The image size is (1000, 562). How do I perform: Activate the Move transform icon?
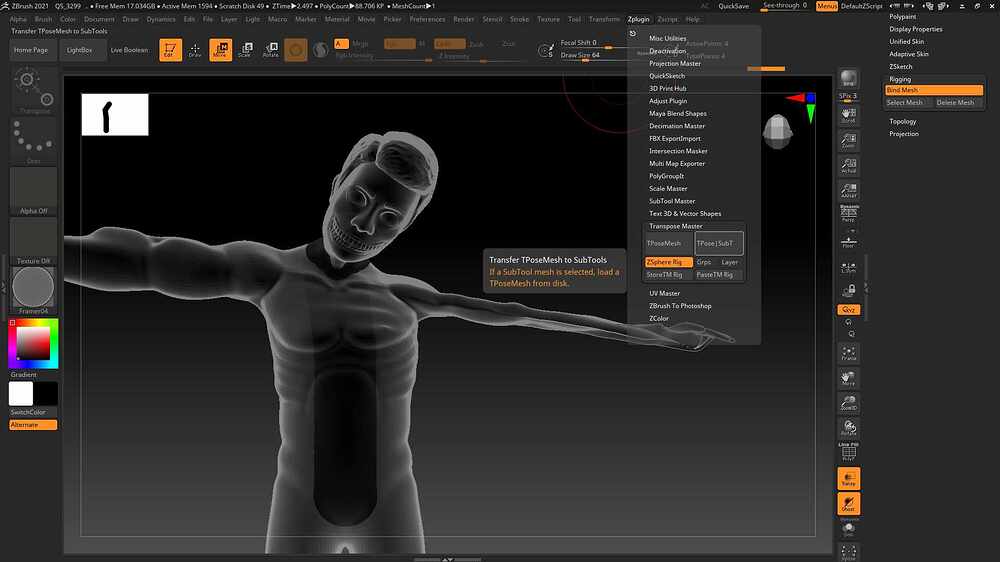coord(221,50)
